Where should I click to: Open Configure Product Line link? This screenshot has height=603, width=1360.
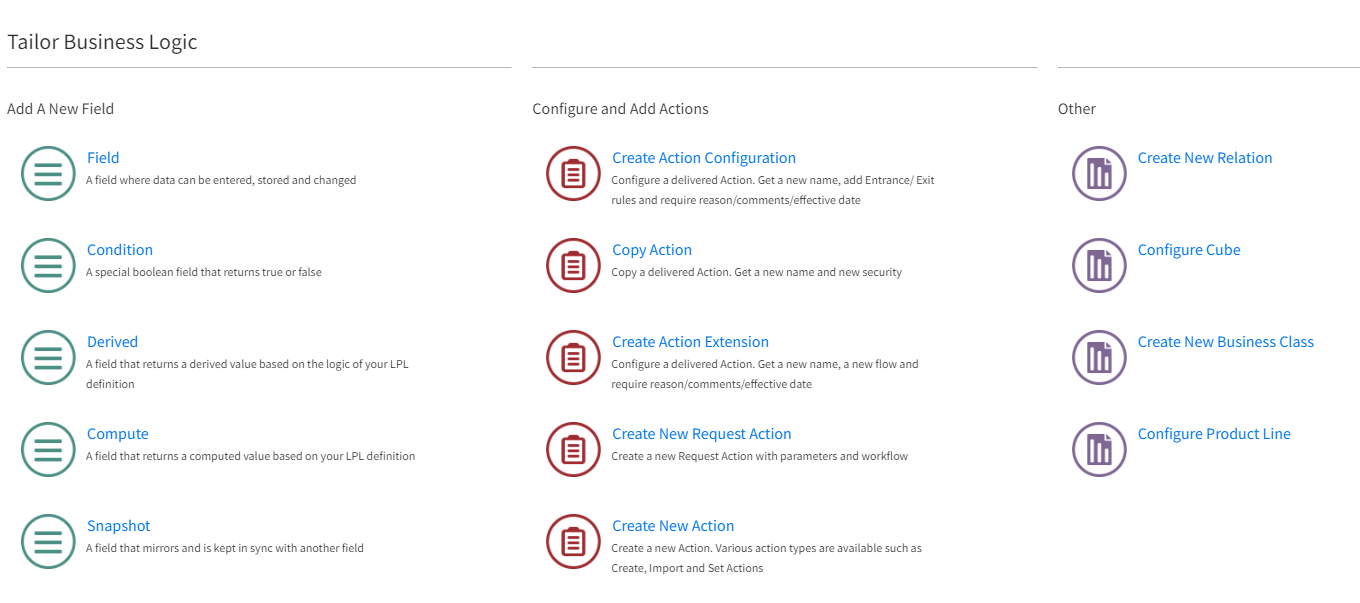tap(1214, 434)
